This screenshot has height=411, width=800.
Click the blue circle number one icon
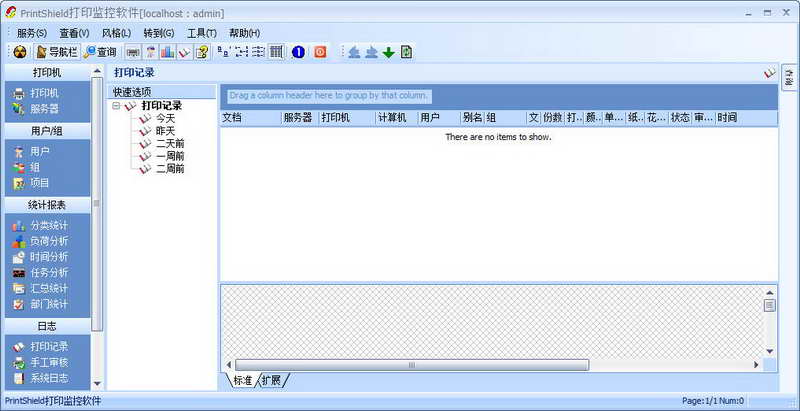tap(298, 52)
